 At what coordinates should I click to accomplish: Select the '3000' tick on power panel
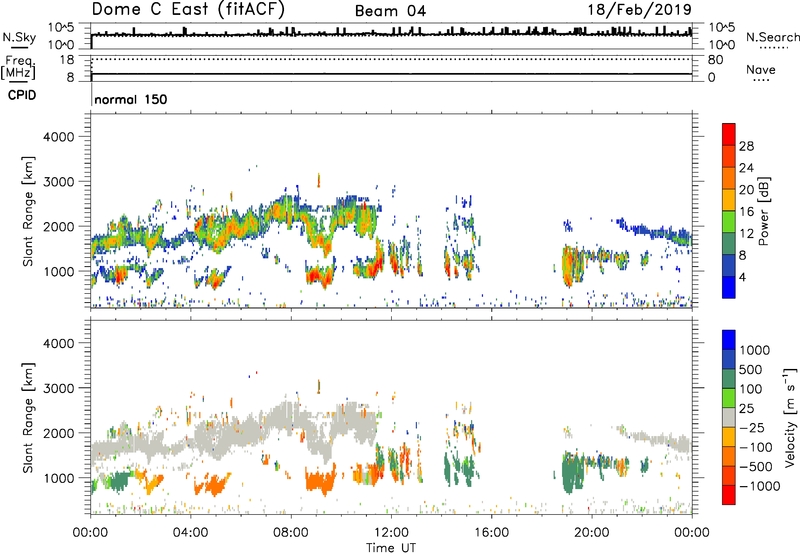coord(58,182)
